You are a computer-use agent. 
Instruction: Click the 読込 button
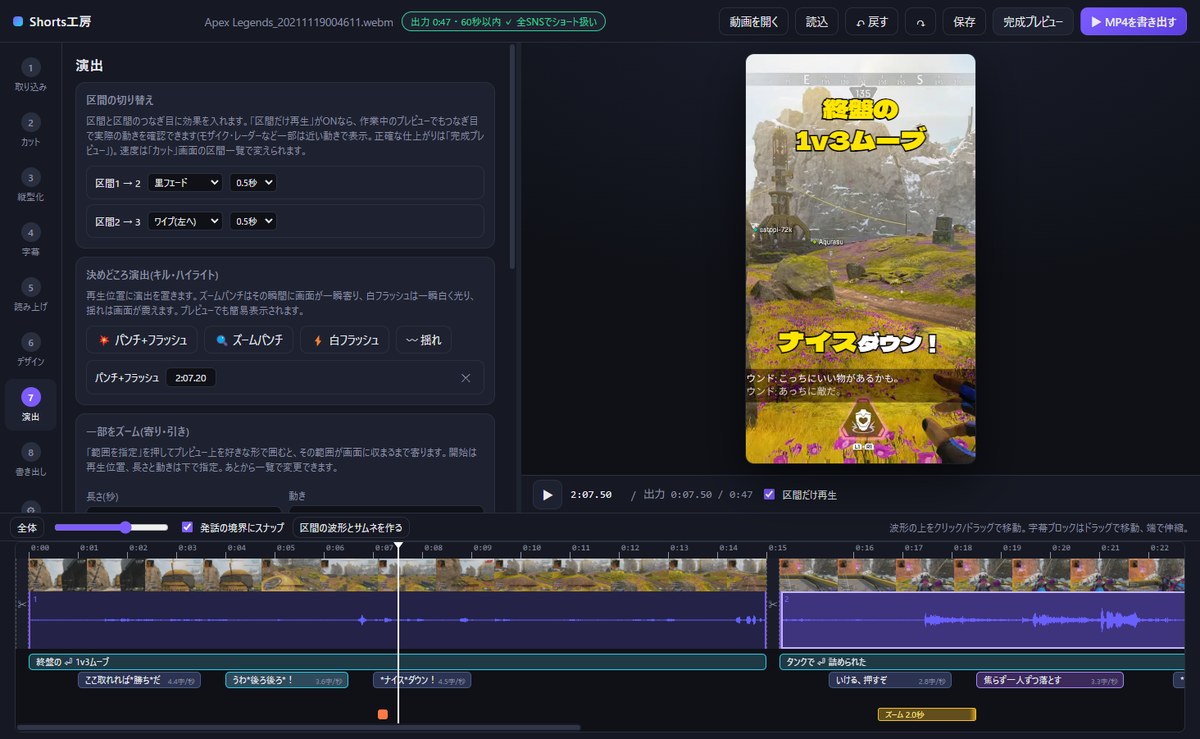[816, 21]
